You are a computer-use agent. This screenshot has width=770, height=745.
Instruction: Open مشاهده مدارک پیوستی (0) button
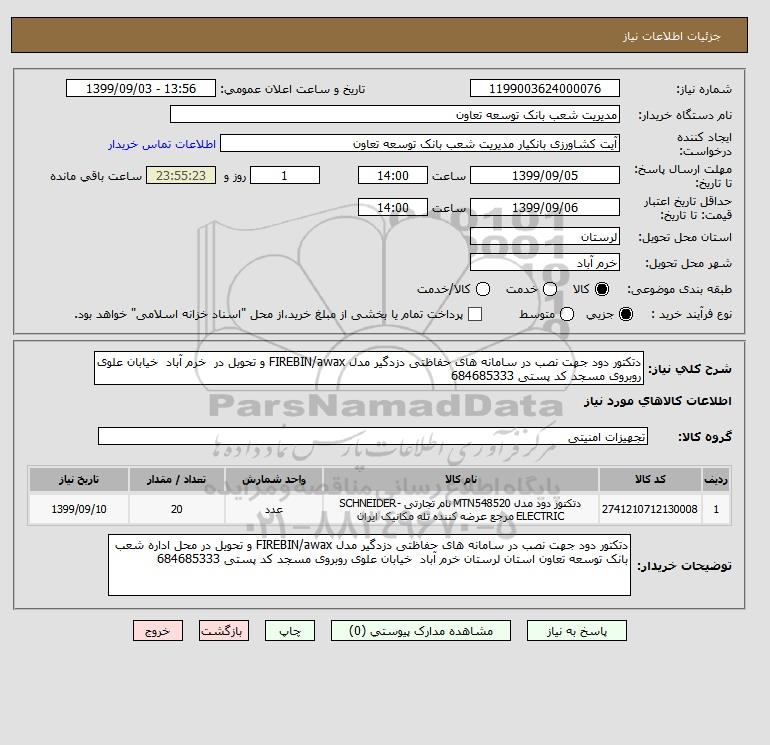(421, 631)
